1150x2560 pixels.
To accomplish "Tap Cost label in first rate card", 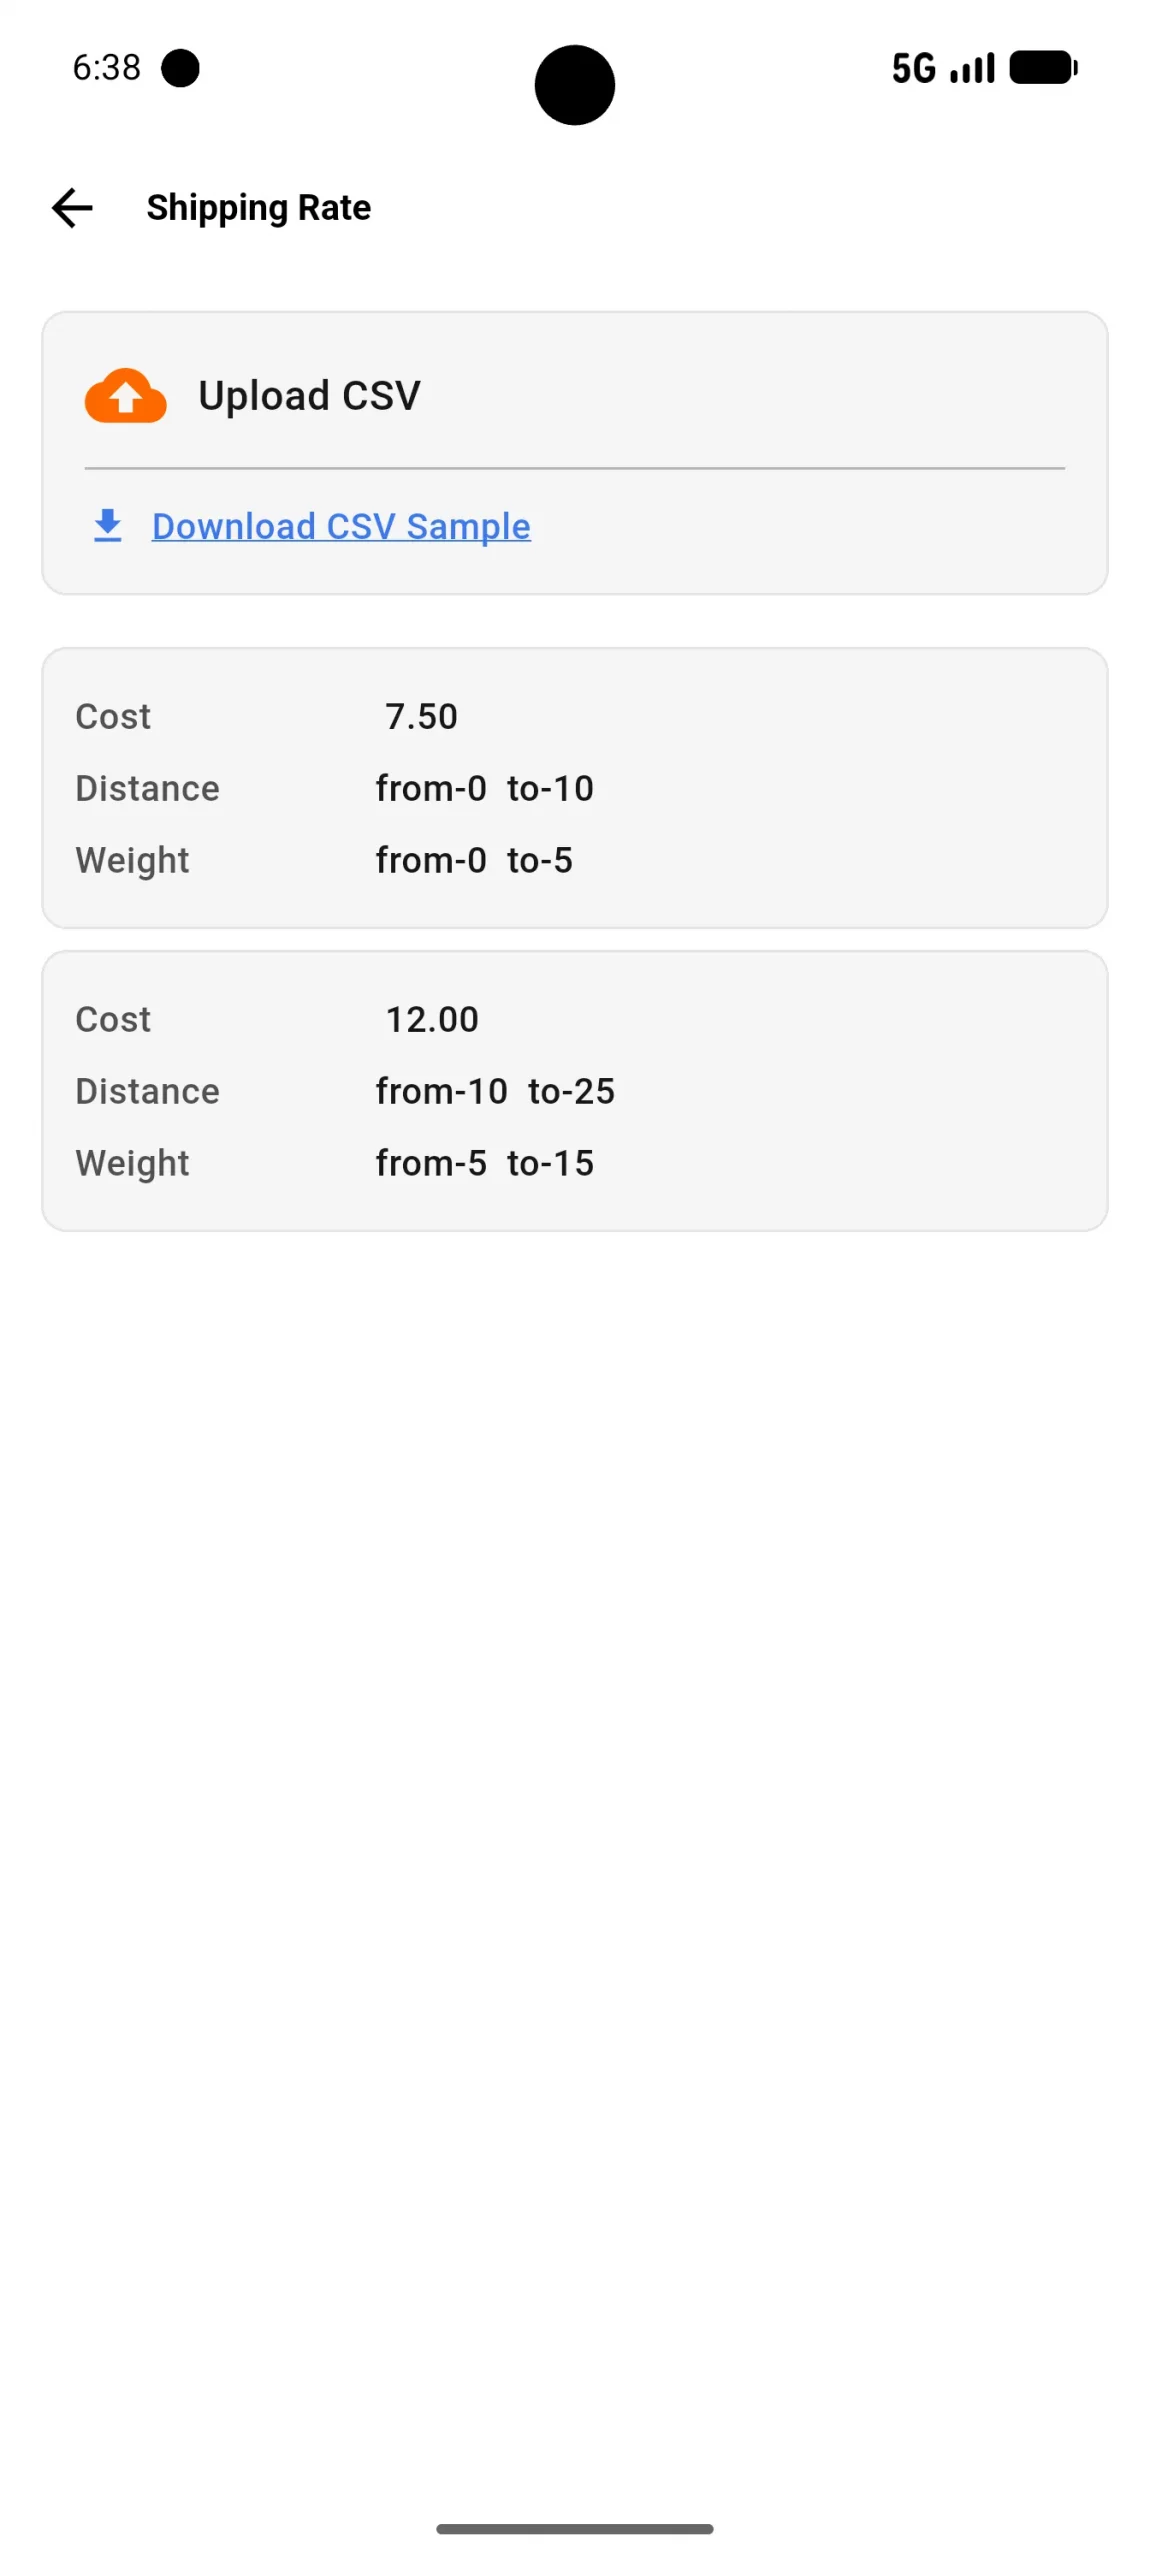I will click(113, 717).
